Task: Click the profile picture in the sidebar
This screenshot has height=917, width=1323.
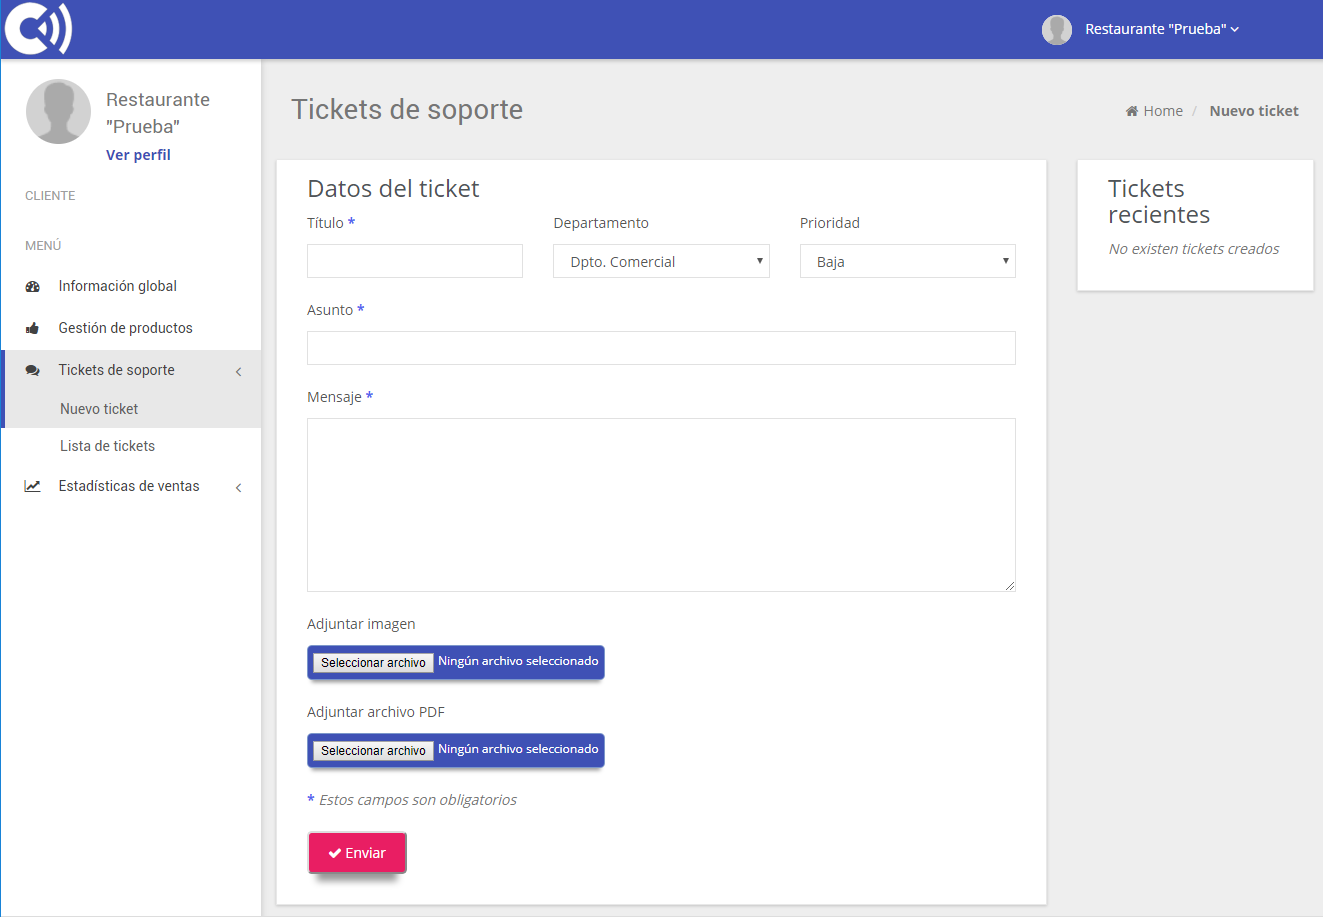Action: point(58,111)
